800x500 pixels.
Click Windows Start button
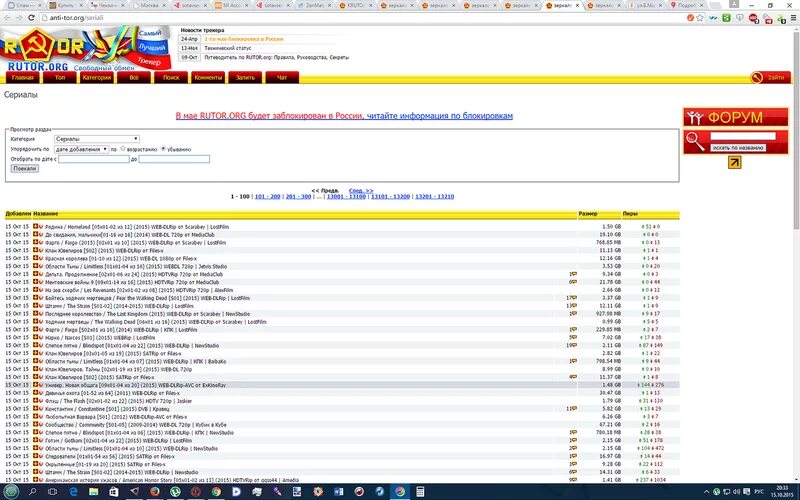tap(11, 492)
